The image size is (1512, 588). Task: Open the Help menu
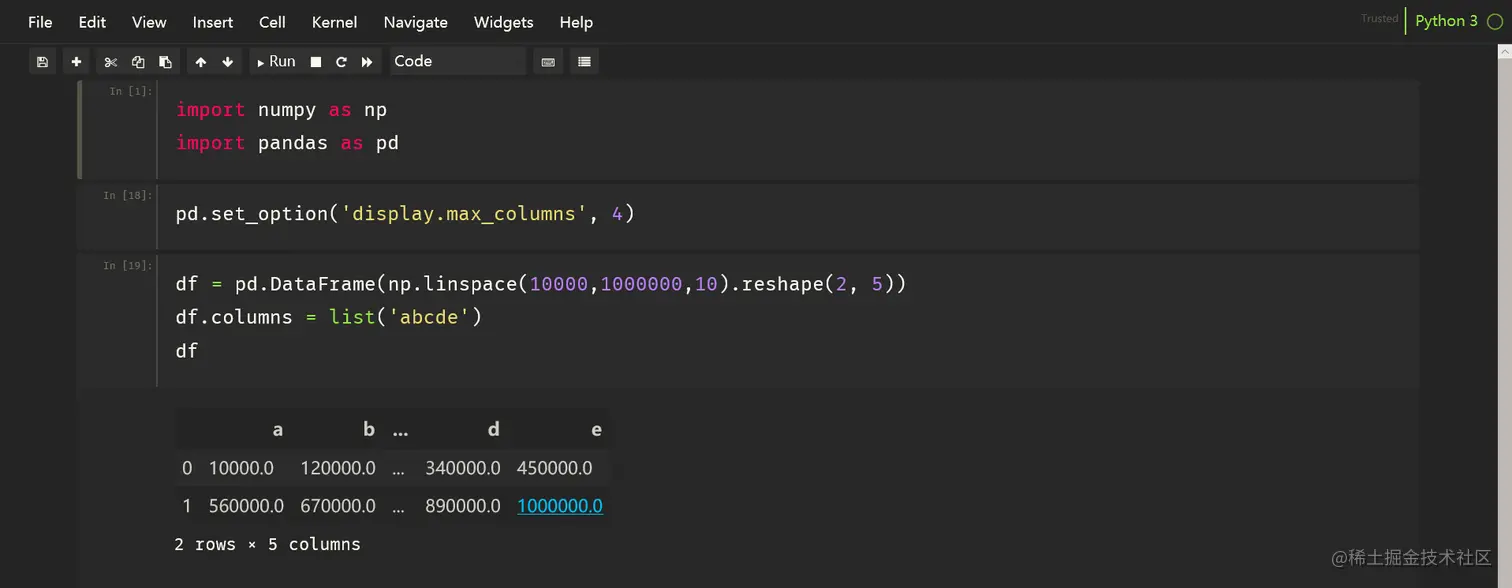576,22
